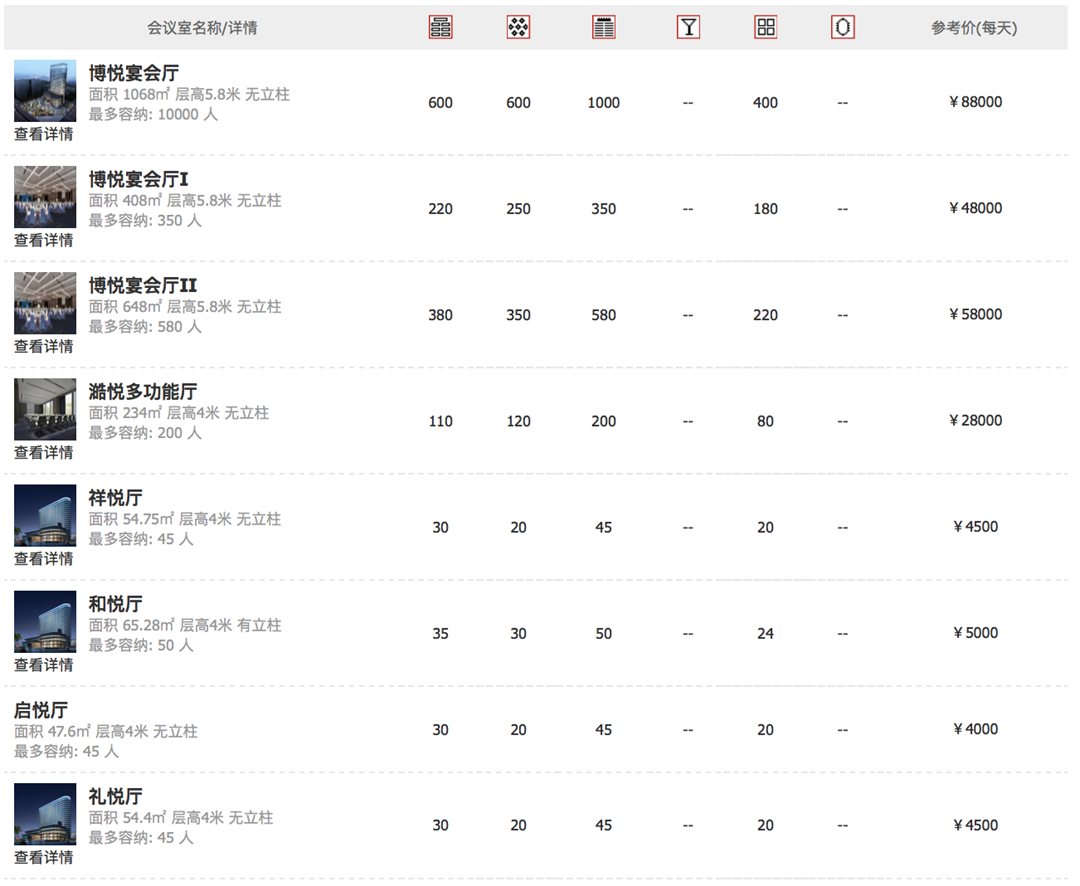
Task: Open the 博悦宴会厅II room thumbnail
Action: pyautogui.click(x=45, y=303)
